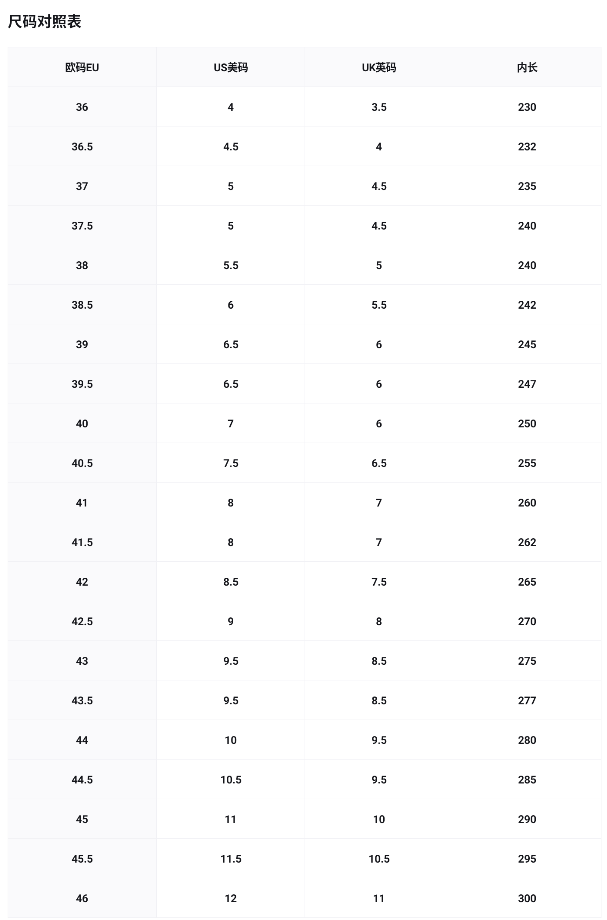Select EU size 42 cell

click(82, 582)
